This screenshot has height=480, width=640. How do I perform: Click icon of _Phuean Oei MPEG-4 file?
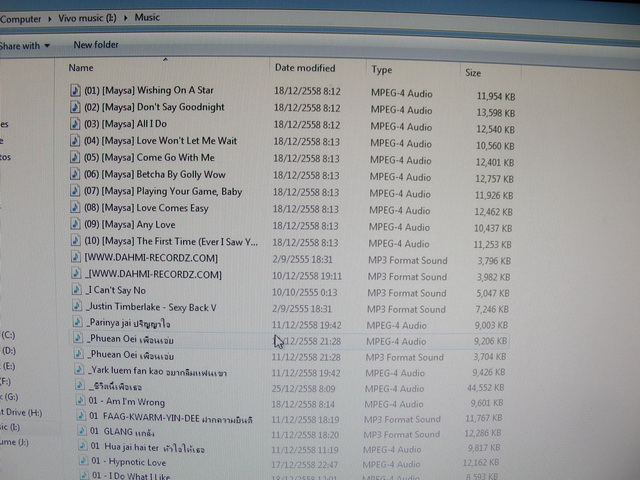[78, 338]
